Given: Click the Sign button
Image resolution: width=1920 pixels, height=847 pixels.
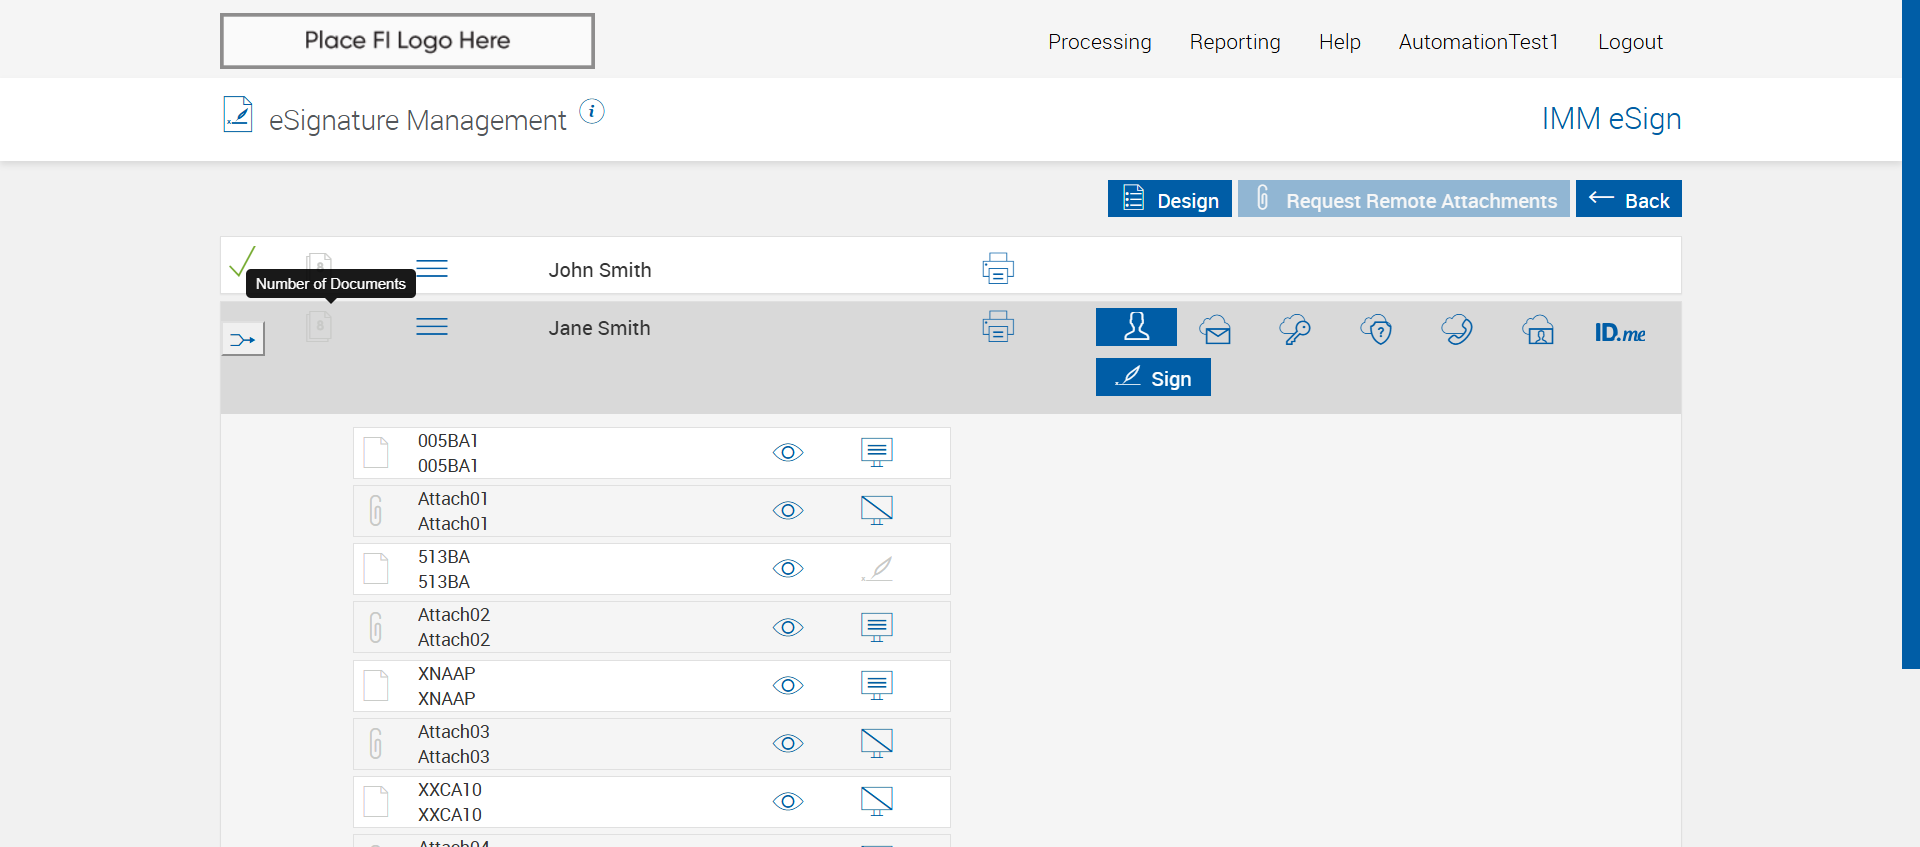Looking at the screenshot, I should pos(1153,378).
